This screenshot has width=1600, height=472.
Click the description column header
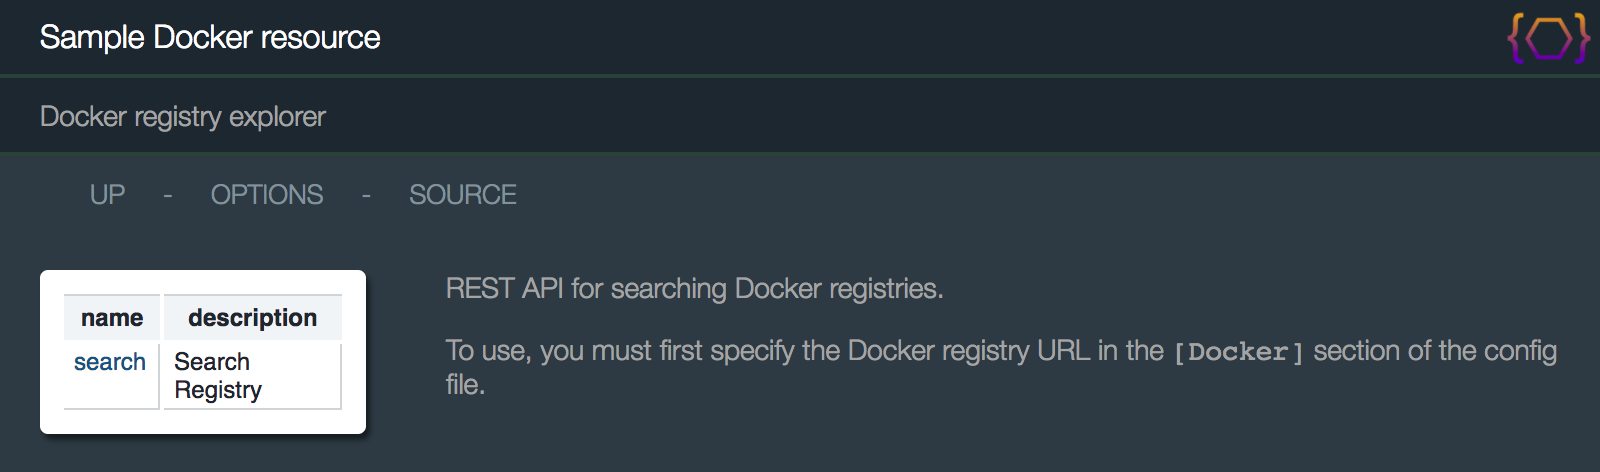(253, 318)
